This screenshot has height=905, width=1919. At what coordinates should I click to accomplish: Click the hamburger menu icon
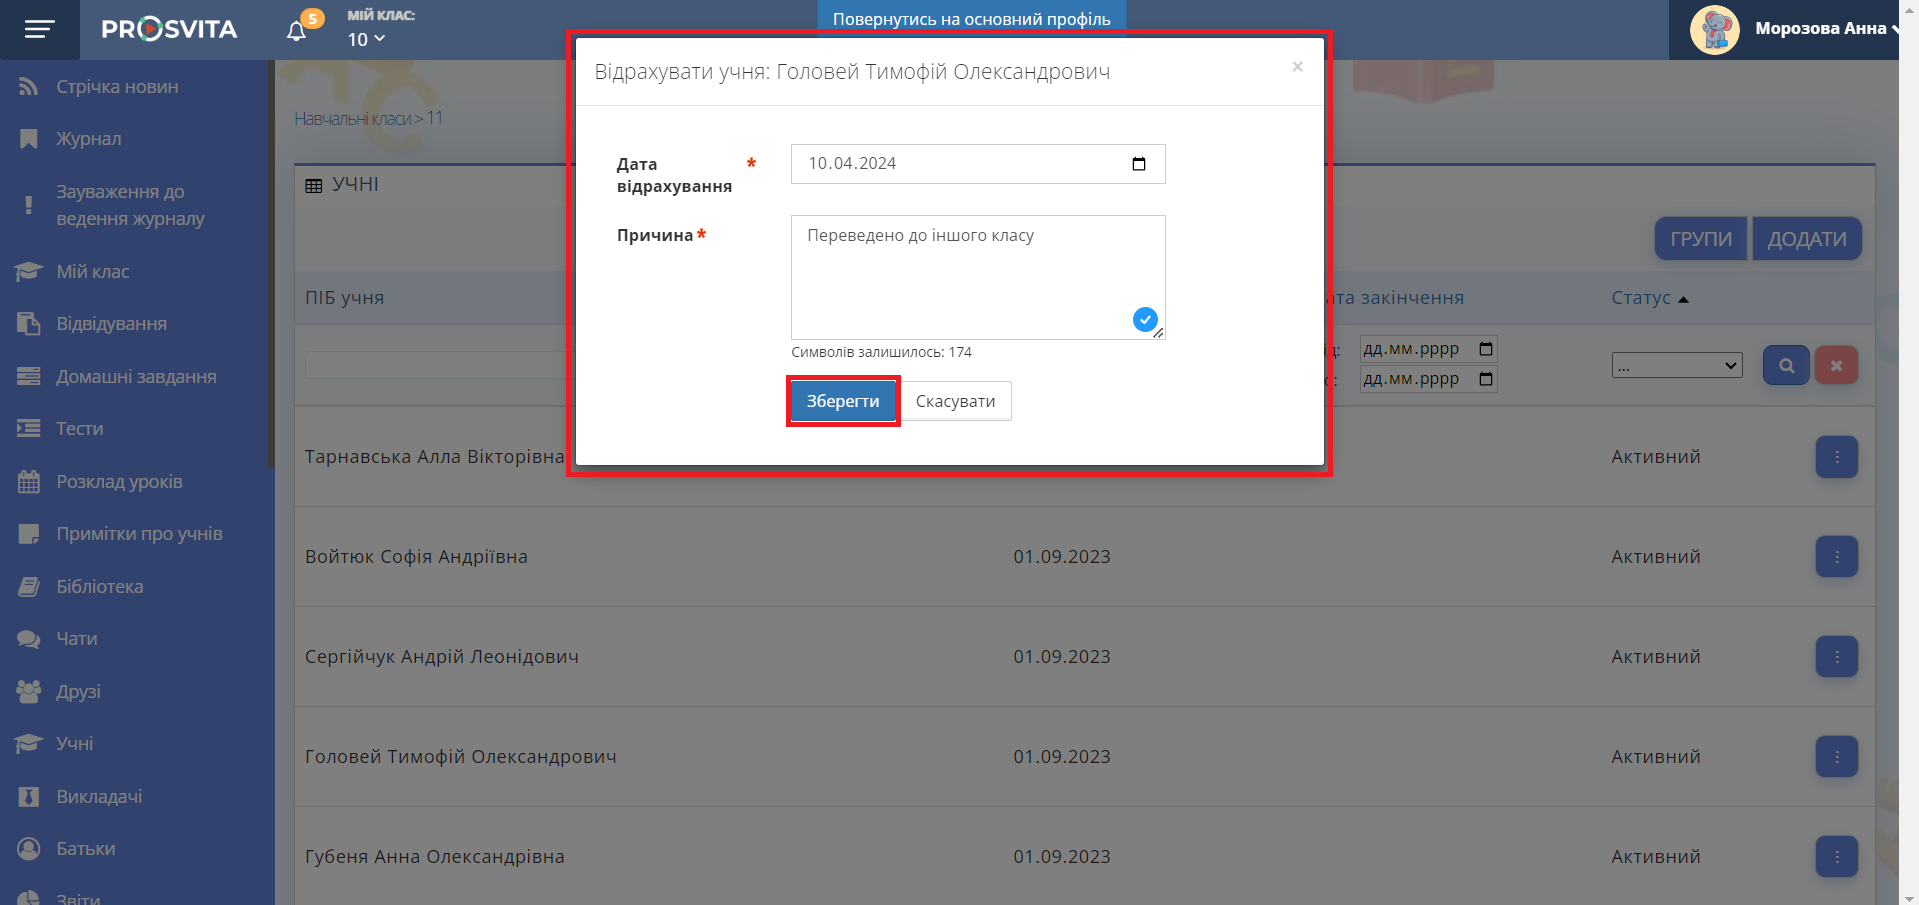coord(39,30)
